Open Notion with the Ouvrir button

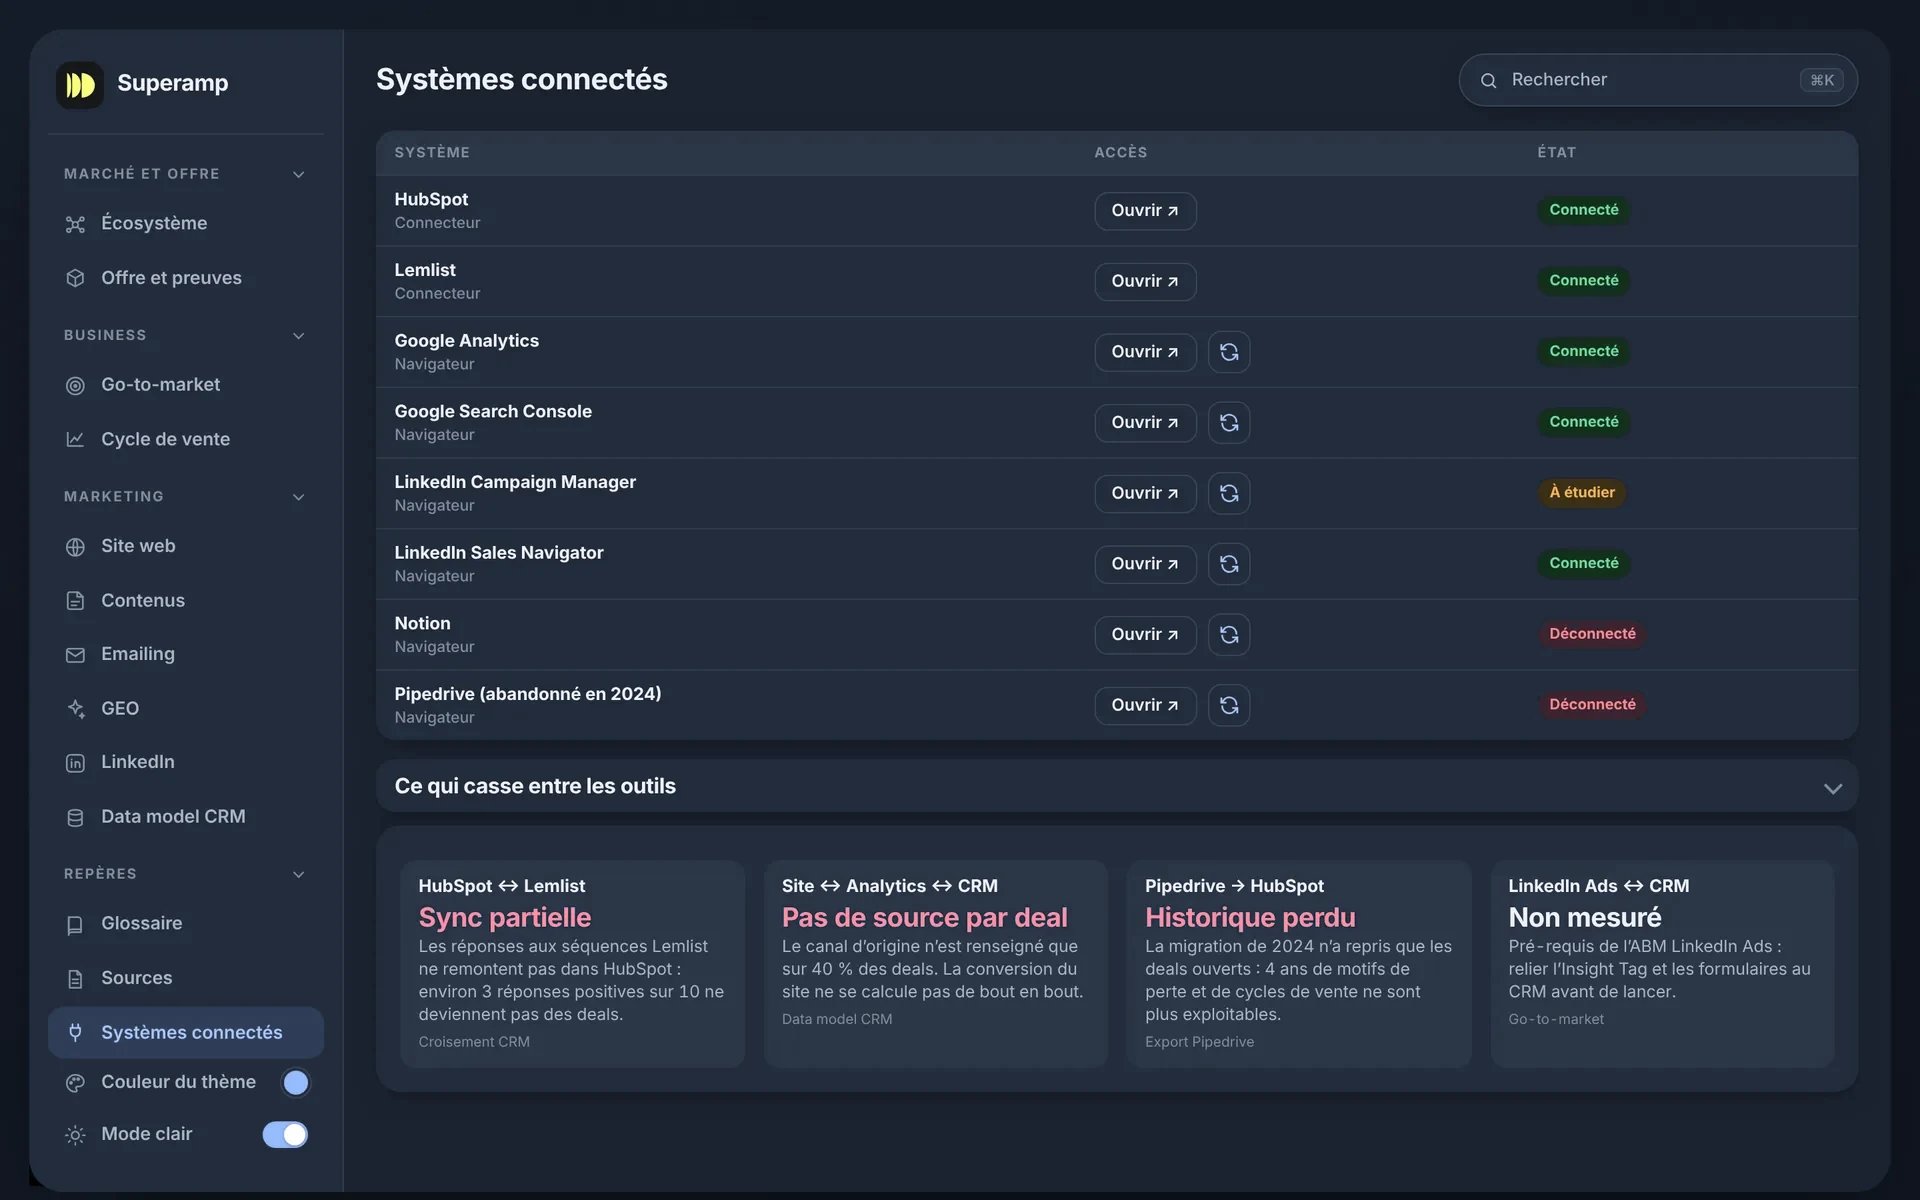1145,635
